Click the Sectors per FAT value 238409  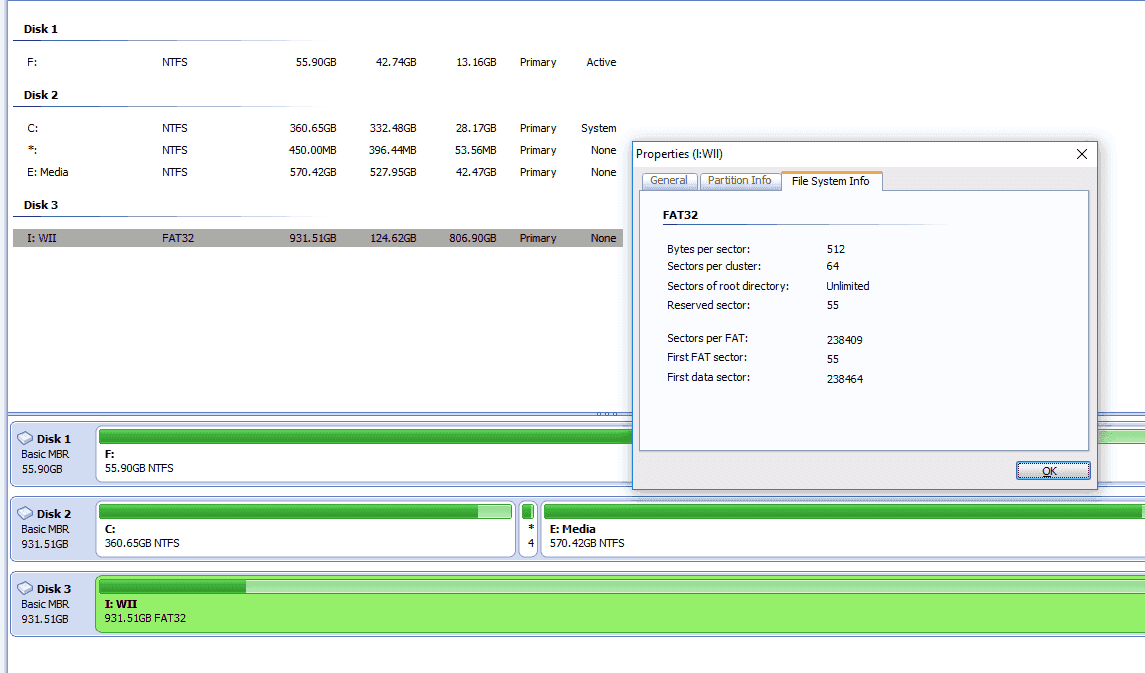(844, 340)
